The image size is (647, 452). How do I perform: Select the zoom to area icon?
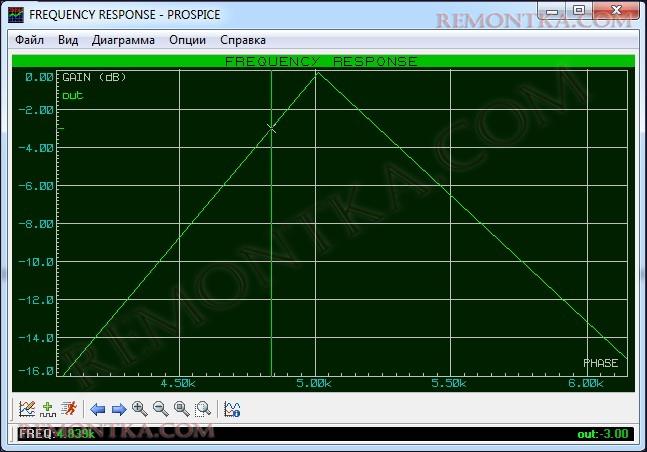[202, 408]
